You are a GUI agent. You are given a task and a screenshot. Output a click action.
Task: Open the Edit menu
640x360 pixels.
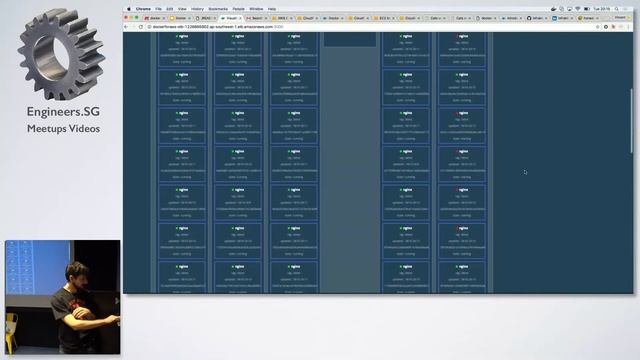[x=170, y=9]
